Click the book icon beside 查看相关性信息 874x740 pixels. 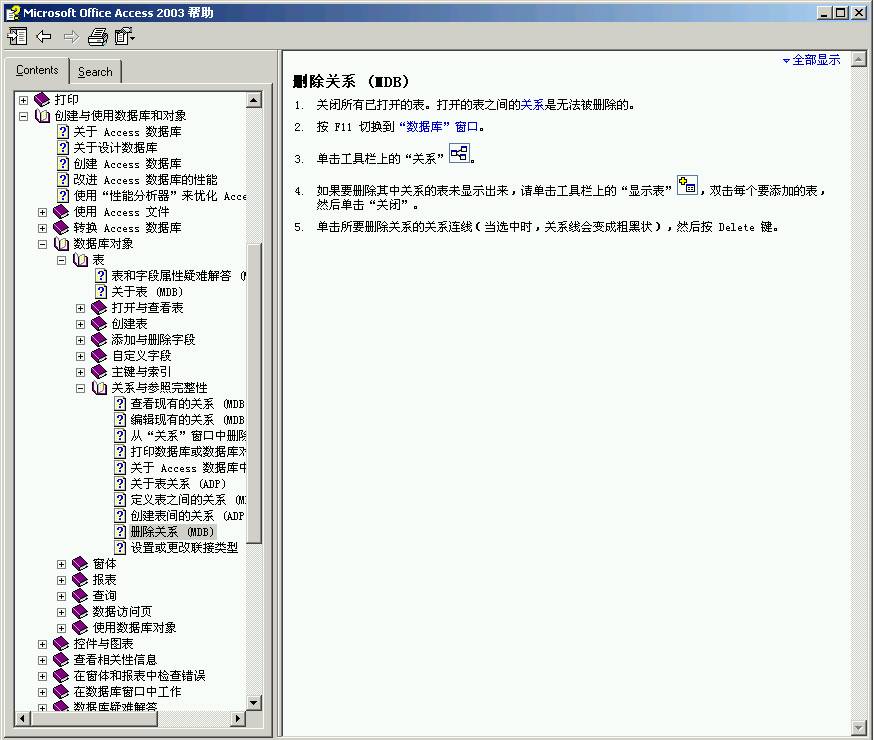click(61, 660)
